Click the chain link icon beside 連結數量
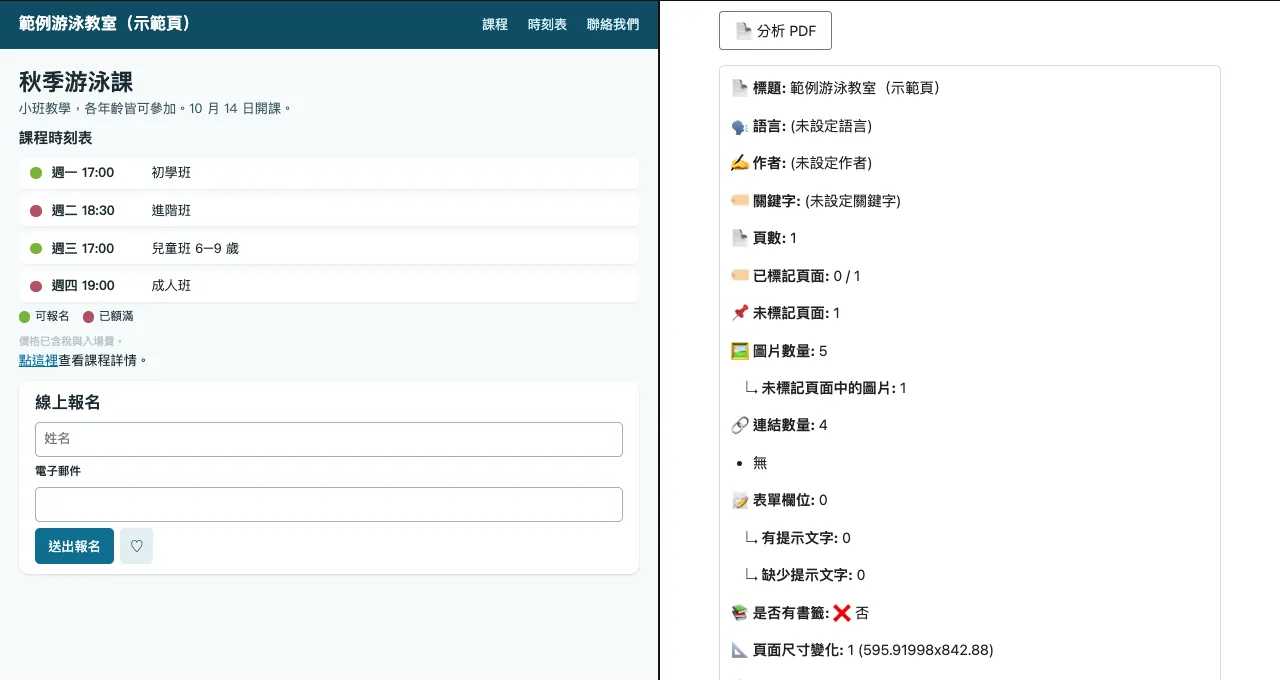 click(x=740, y=425)
